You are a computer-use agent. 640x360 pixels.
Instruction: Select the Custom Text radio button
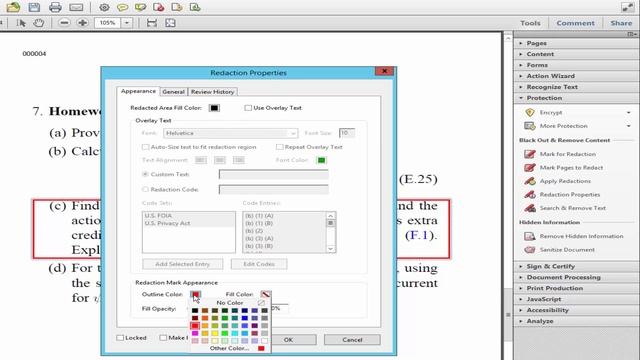[145, 174]
